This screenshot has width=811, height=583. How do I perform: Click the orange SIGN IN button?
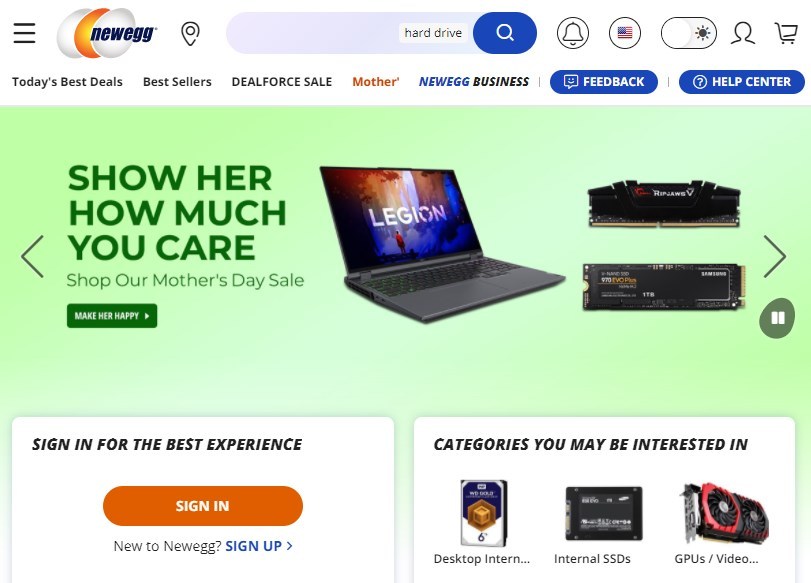click(203, 506)
